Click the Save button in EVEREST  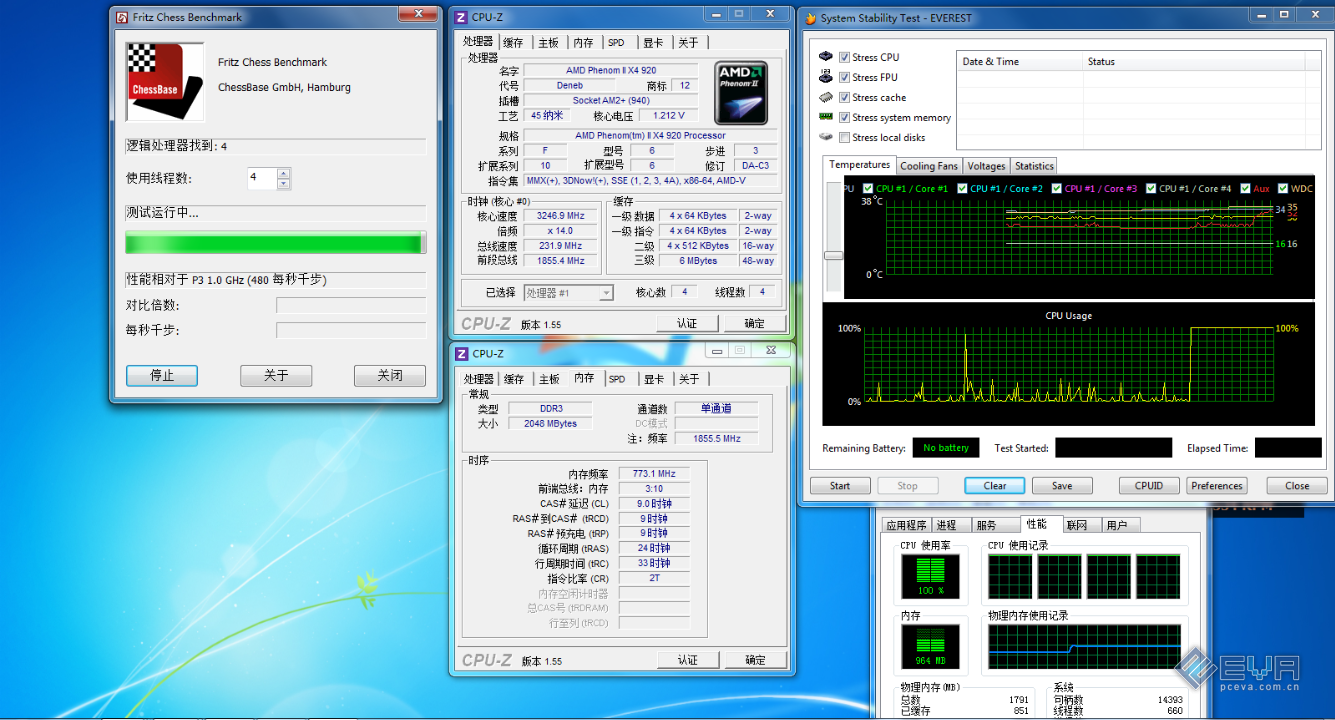pyautogui.click(x=1062, y=486)
